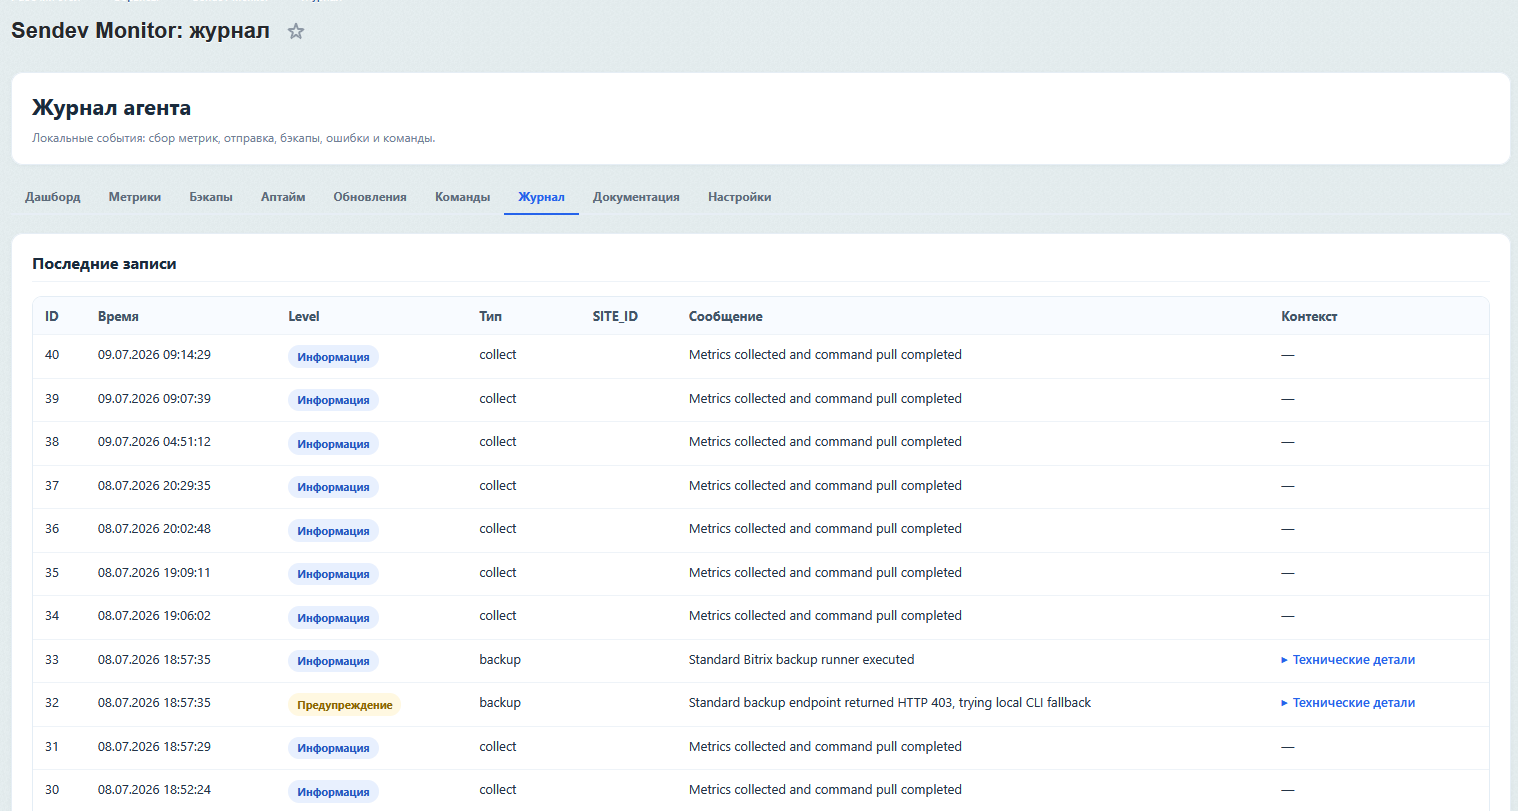Click the Журнал агента heading
This screenshot has height=811, width=1518.
pyautogui.click(x=111, y=108)
